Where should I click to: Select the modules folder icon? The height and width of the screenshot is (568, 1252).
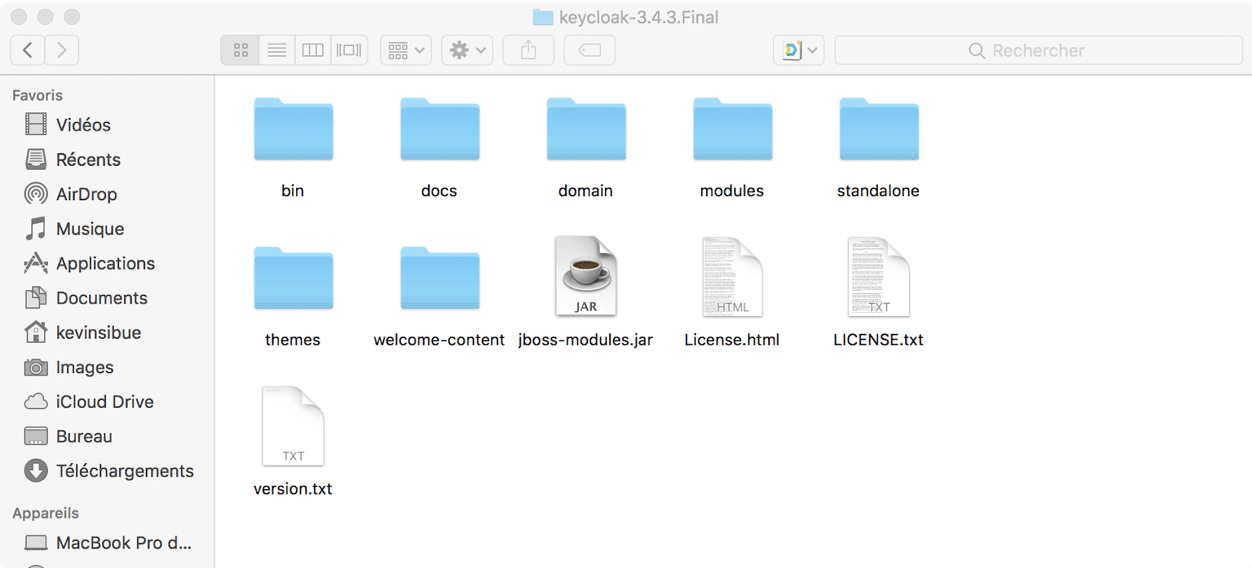tap(733, 129)
